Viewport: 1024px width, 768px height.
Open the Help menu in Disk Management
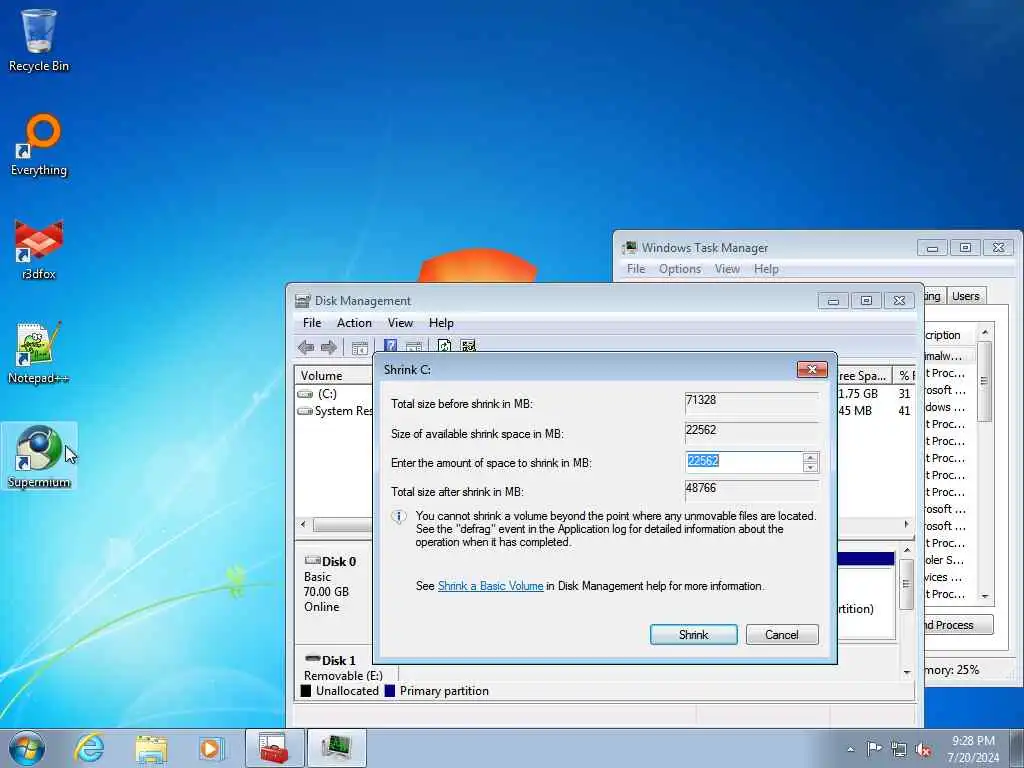click(x=441, y=323)
